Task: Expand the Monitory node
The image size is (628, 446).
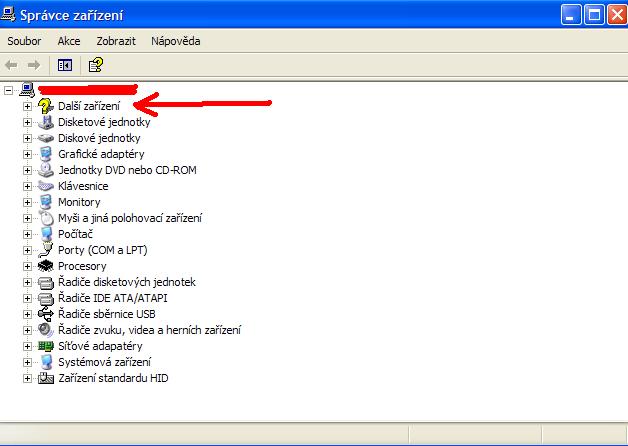Action: pos(27,203)
